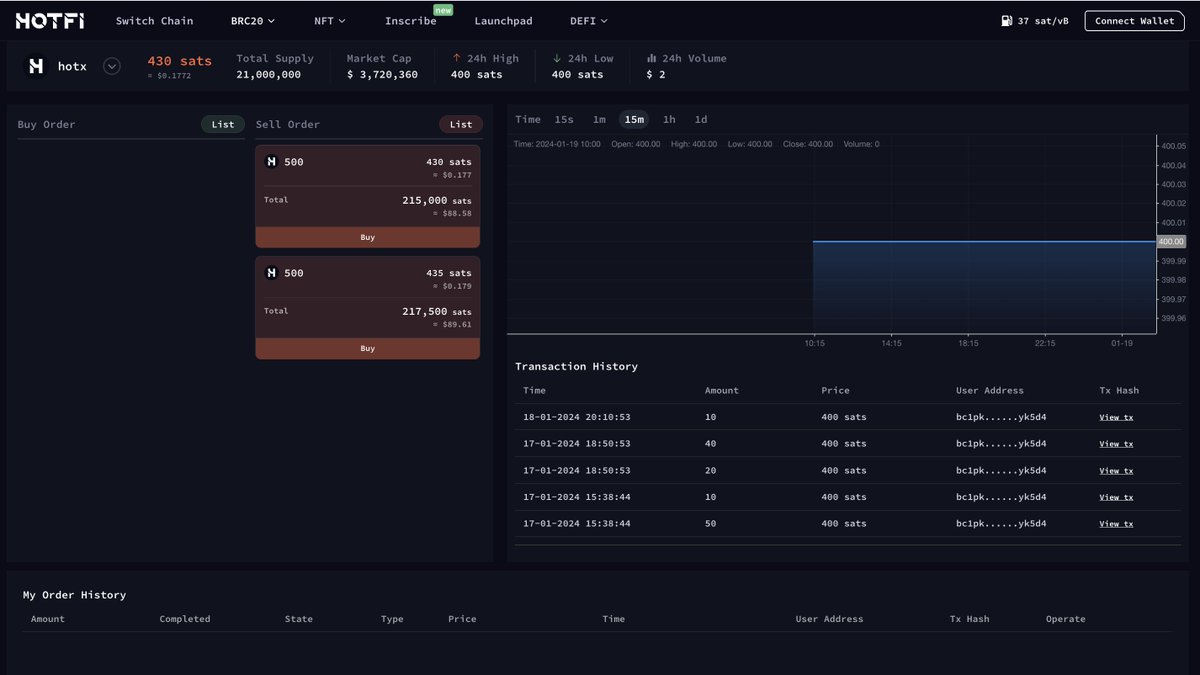Click the Tx Hash column in My Order History
The width and height of the screenshot is (1200, 675).
pyautogui.click(x=969, y=619)
